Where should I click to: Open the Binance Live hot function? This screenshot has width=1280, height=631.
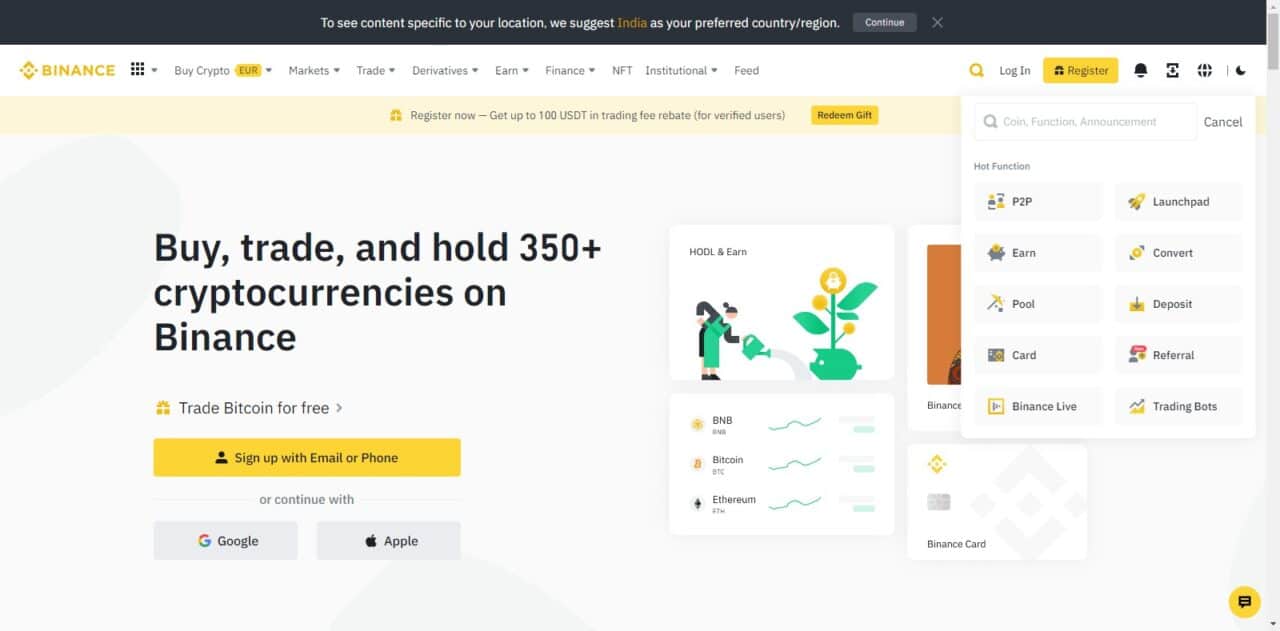[1038, 406]
